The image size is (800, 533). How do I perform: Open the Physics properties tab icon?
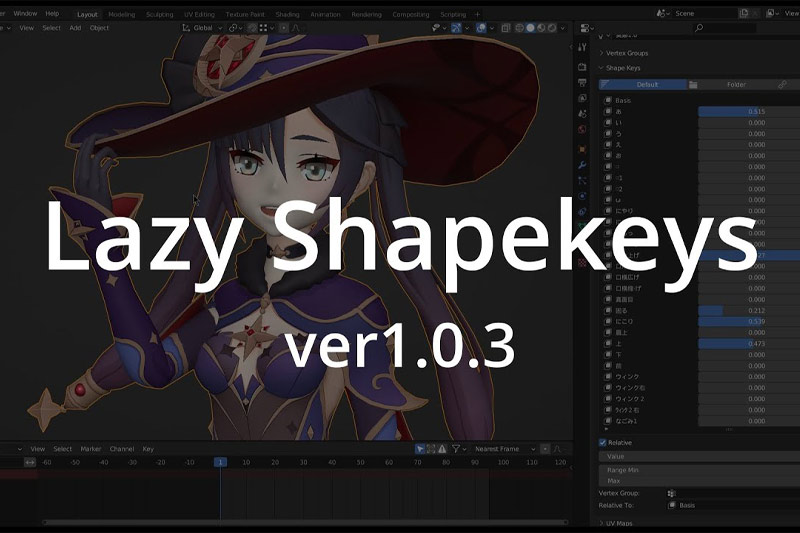click(582, 196)
